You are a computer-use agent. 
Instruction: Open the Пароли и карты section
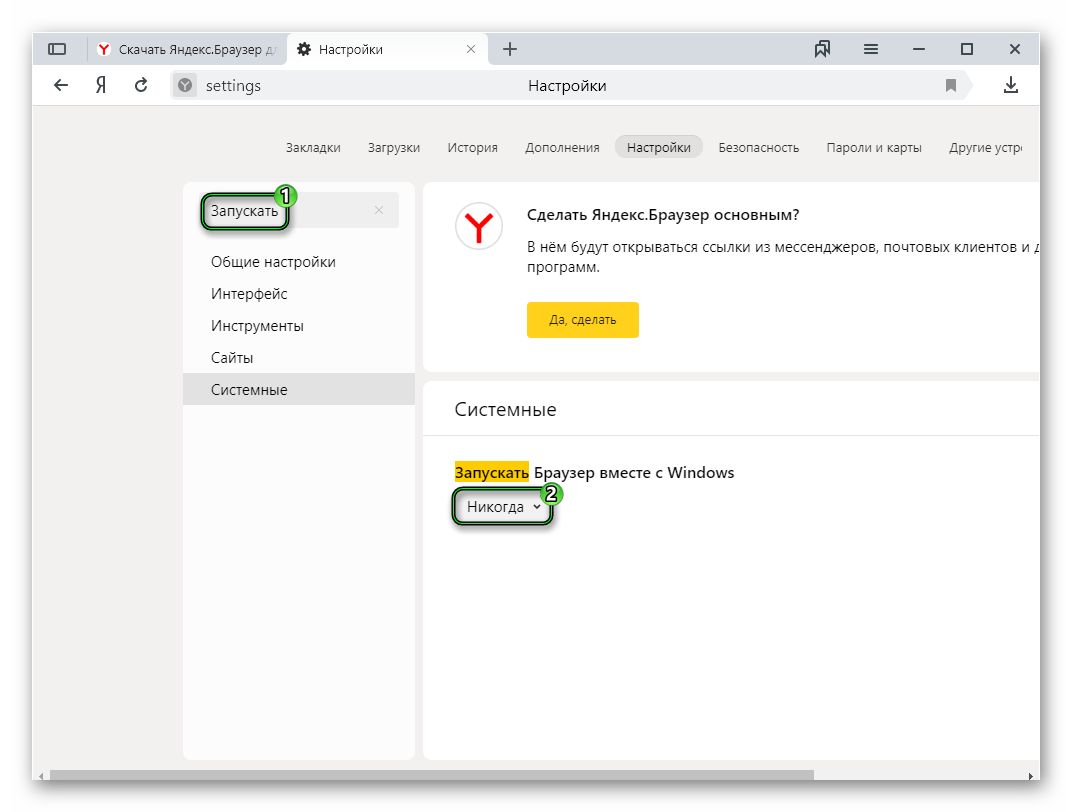(x=874, y=148)
